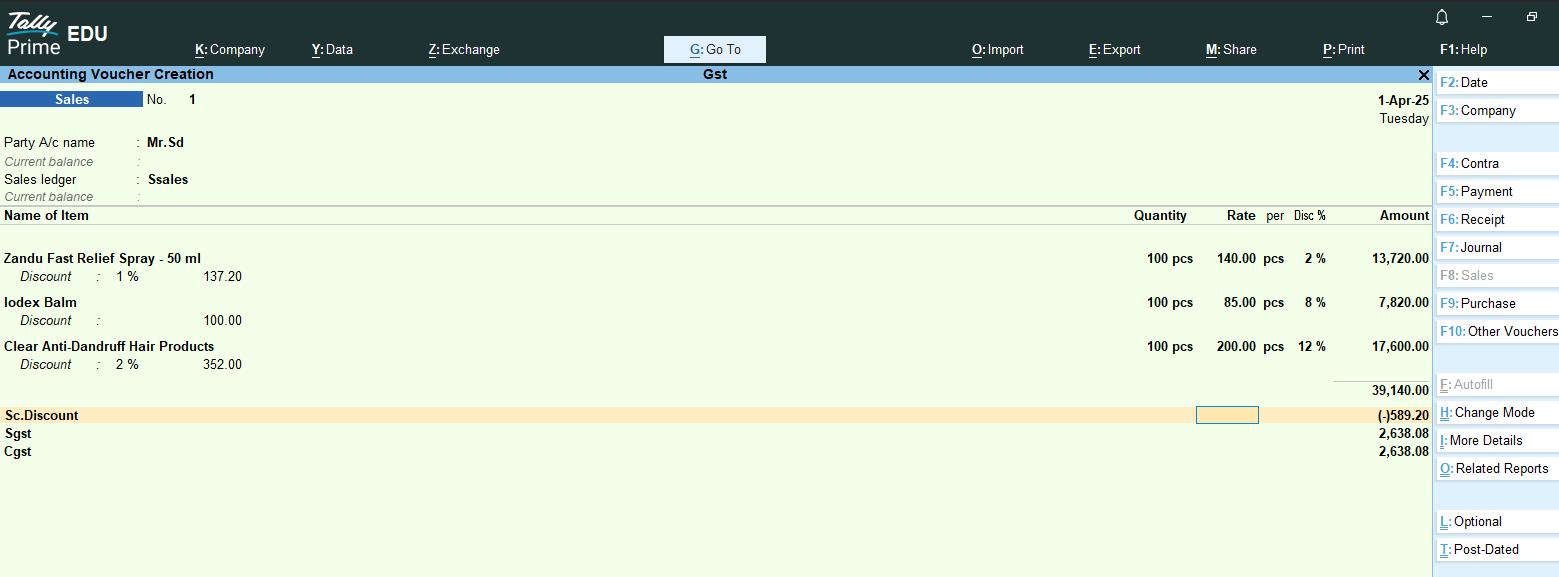Open the P: Print menu
The width and height of the screenshot is (1559, 577).
[x=1343, y=49]
